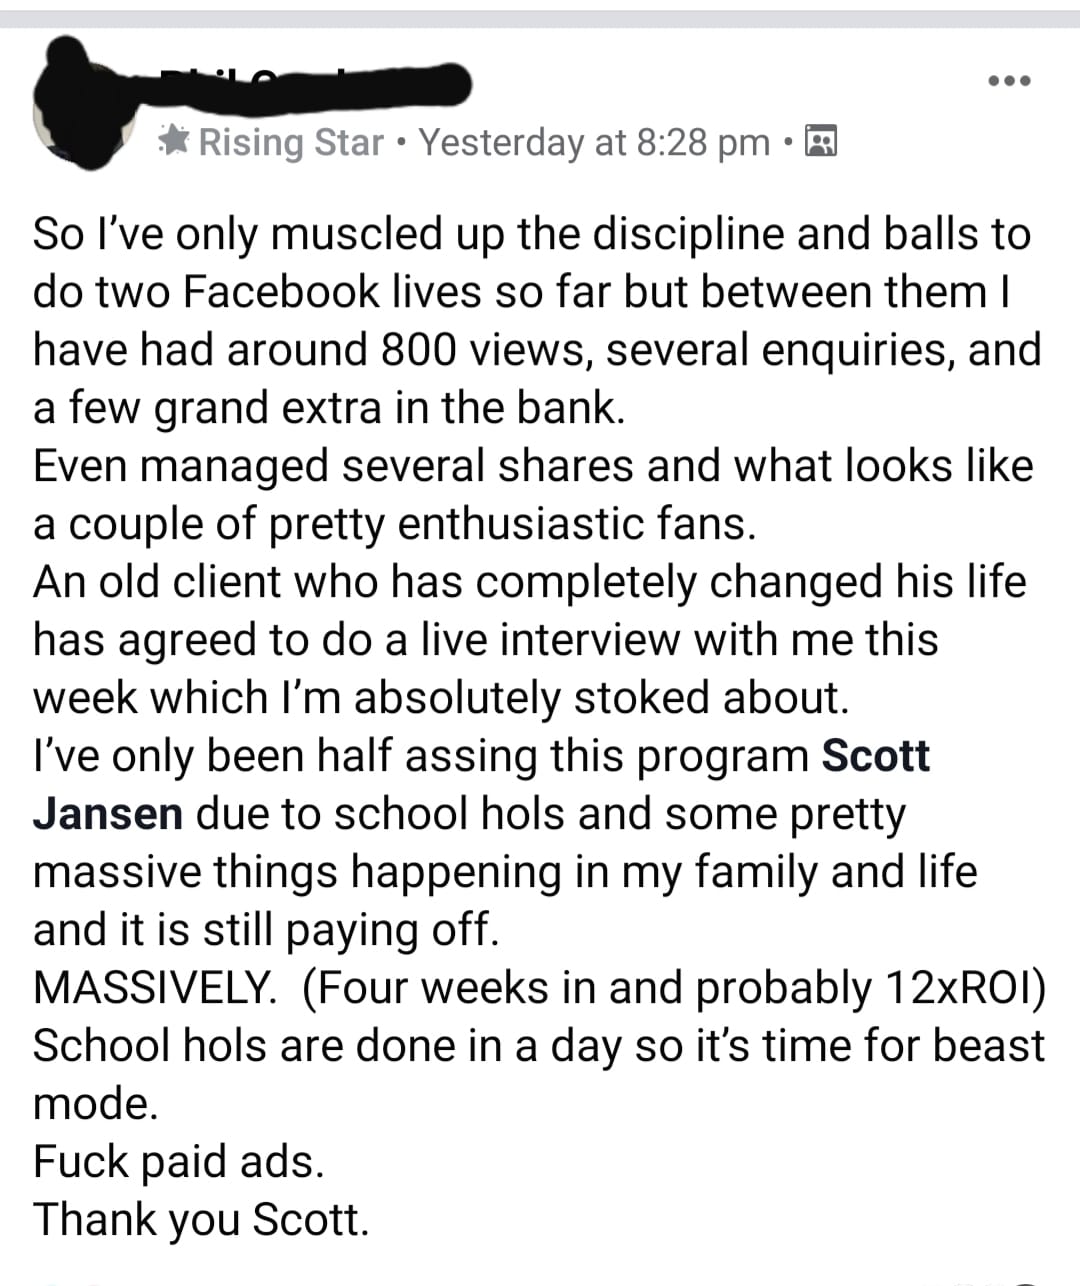Open the Yesterday at 8:28 pm timestamp
Viewport: 1080px width, 1286px height.
point(594,142)
